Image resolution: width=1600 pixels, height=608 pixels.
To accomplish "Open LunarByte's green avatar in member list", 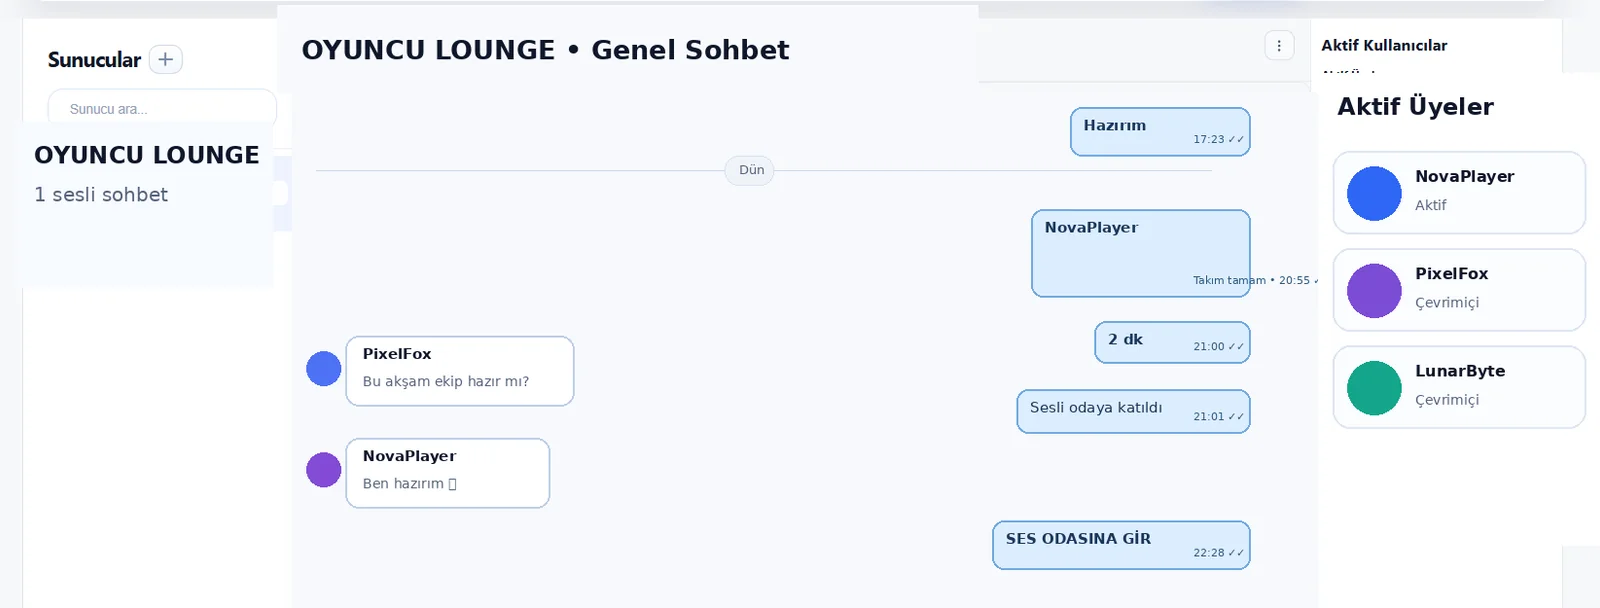I will [1374, 388].
